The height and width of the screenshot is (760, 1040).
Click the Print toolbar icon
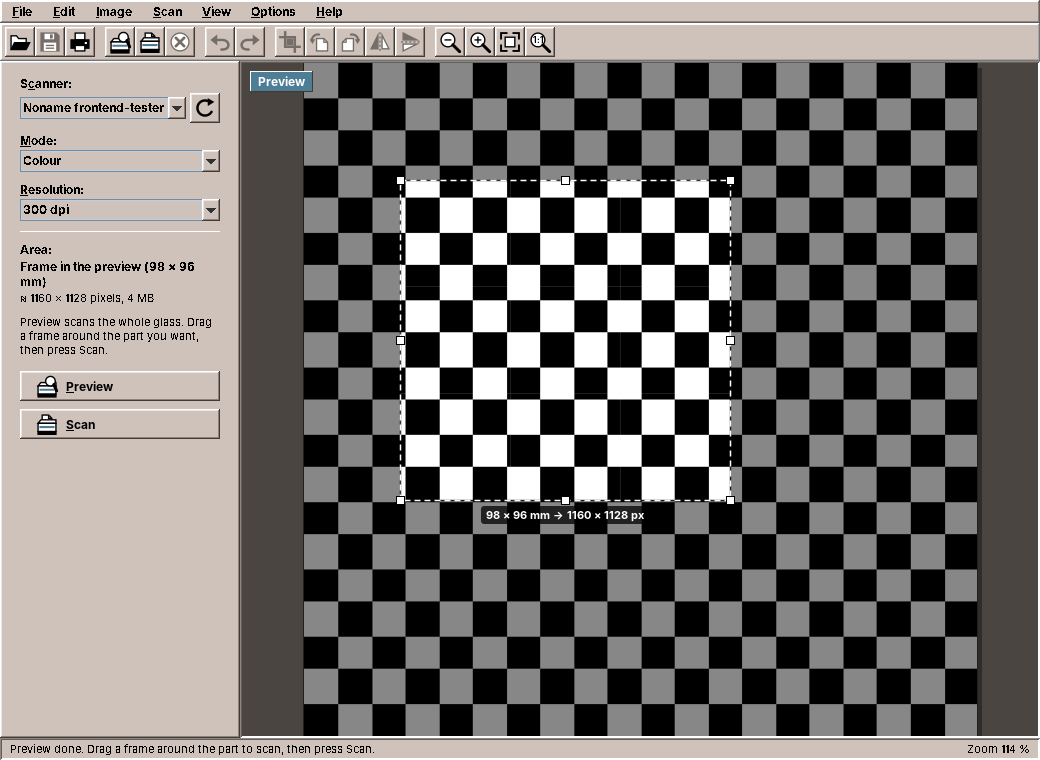[x=80, y=42]
